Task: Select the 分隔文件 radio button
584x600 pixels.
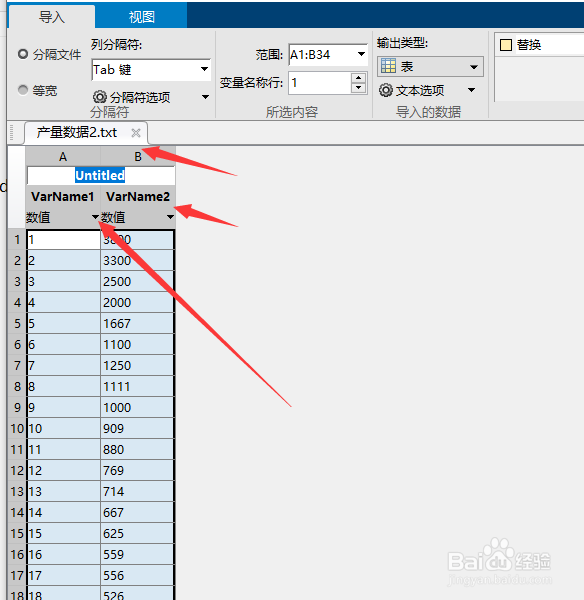Action: [x=23, y=54]
